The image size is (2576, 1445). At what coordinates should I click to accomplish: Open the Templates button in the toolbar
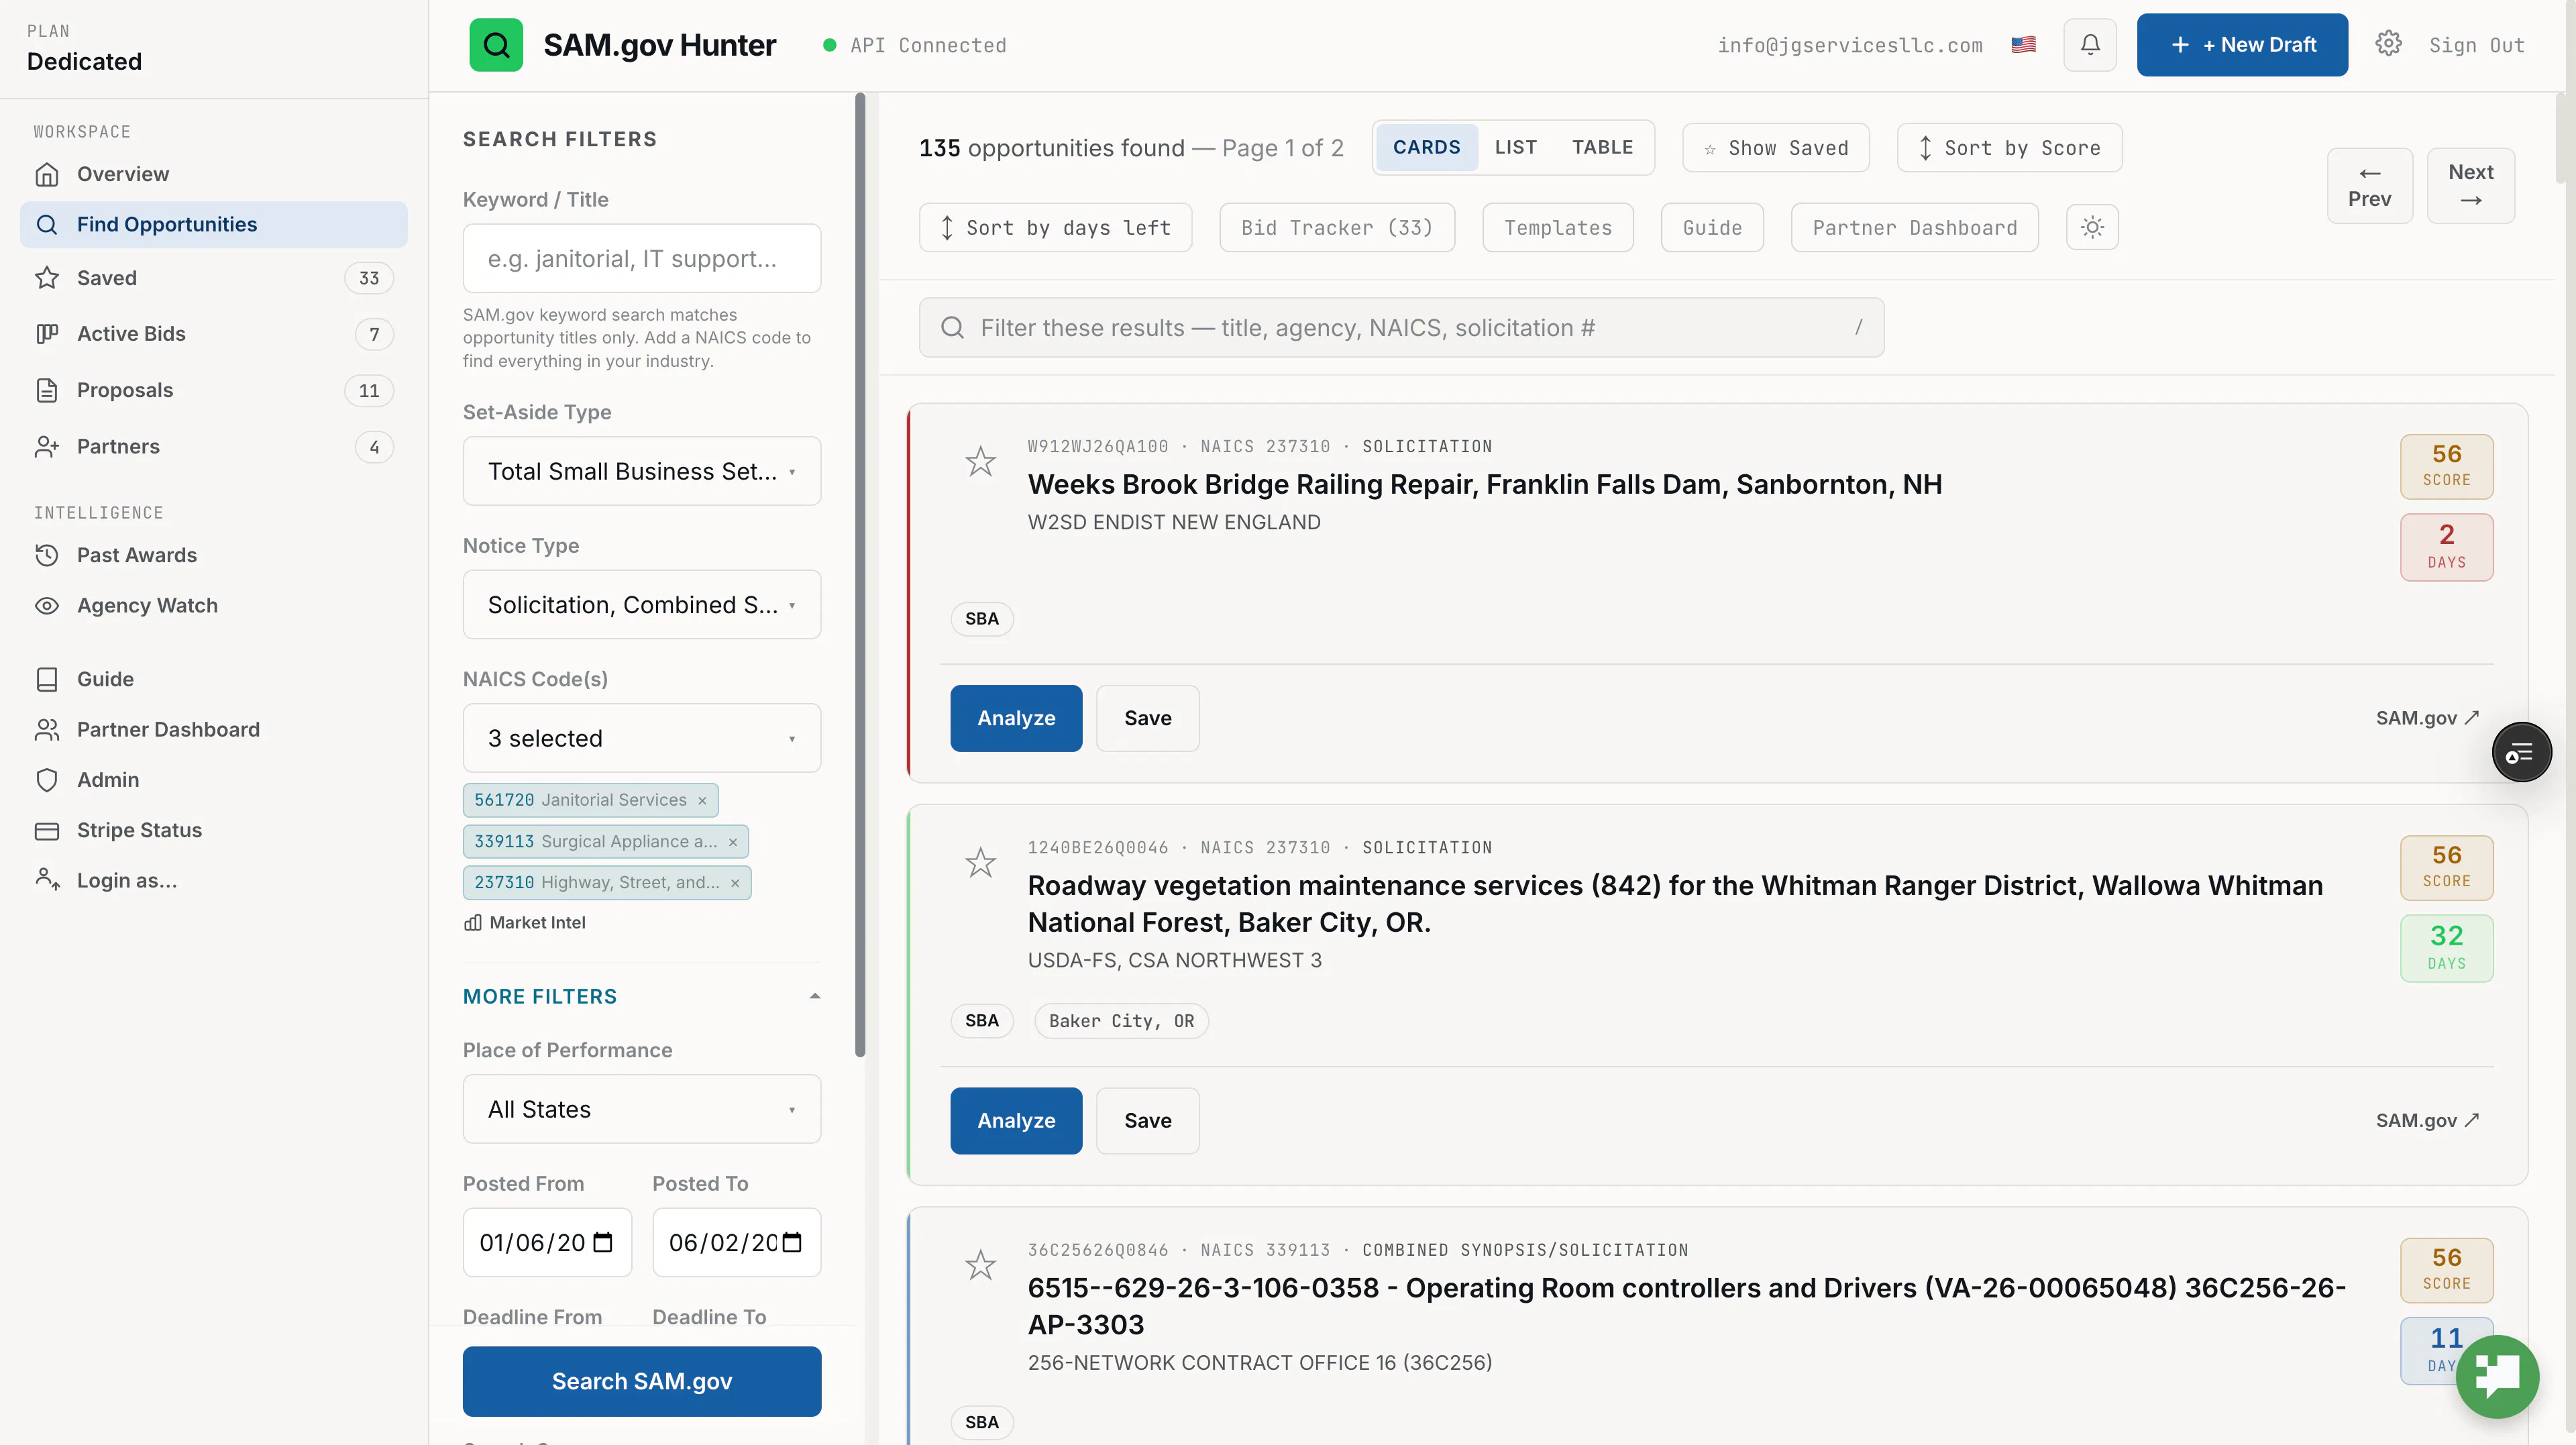1558,228
